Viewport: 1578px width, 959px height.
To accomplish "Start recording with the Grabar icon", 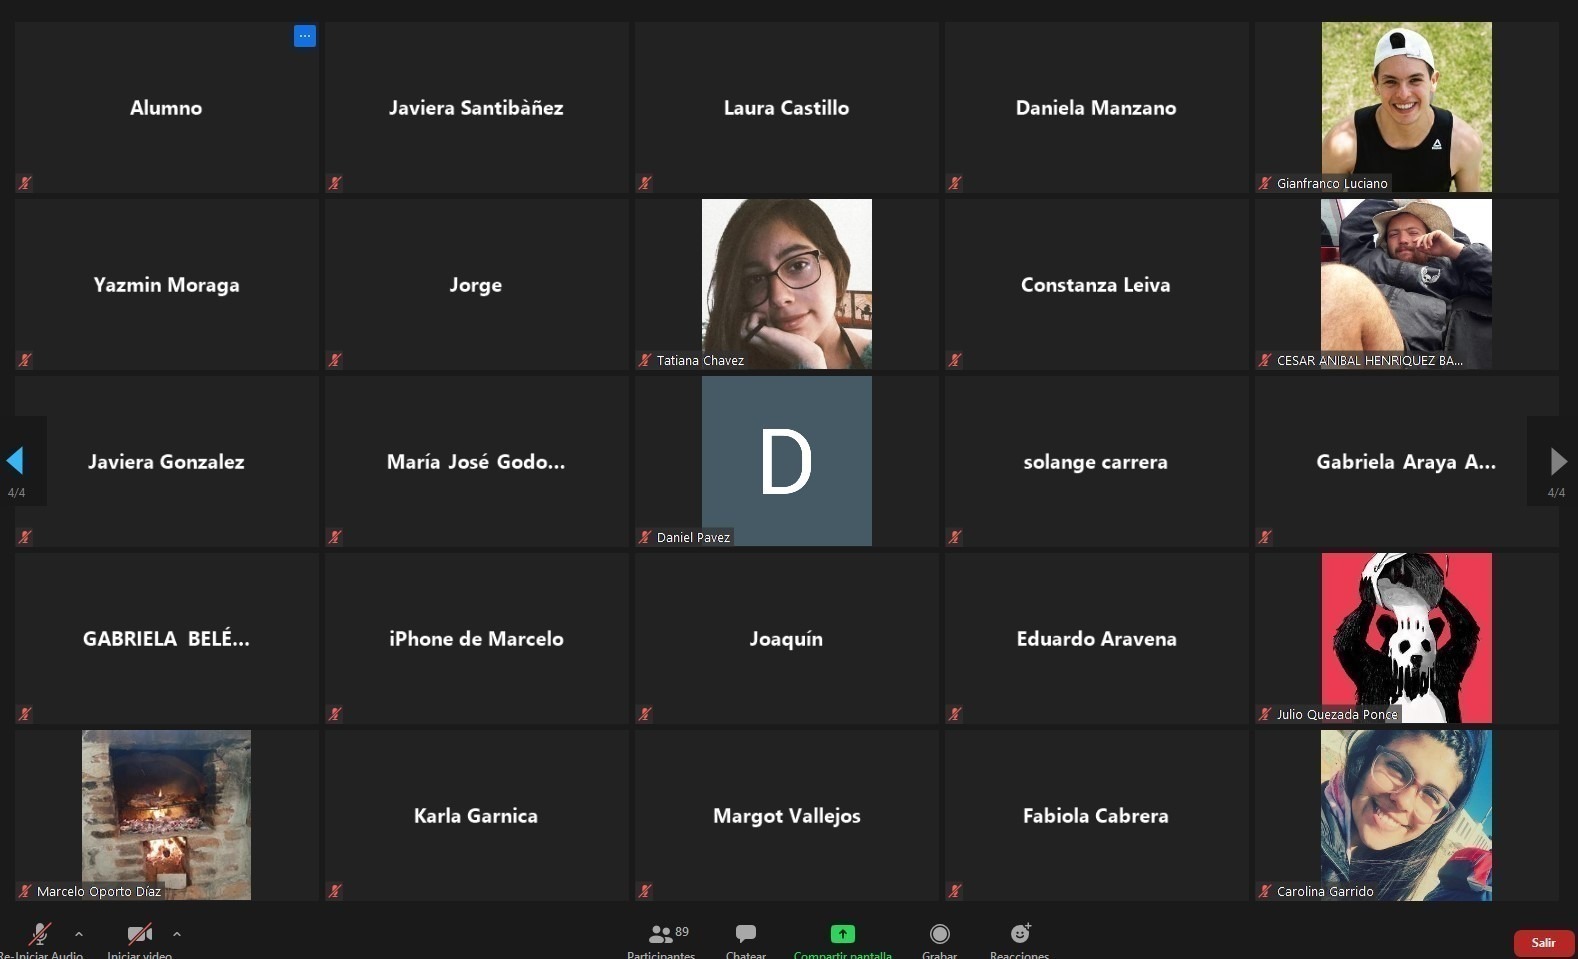I will pos(939,934).
